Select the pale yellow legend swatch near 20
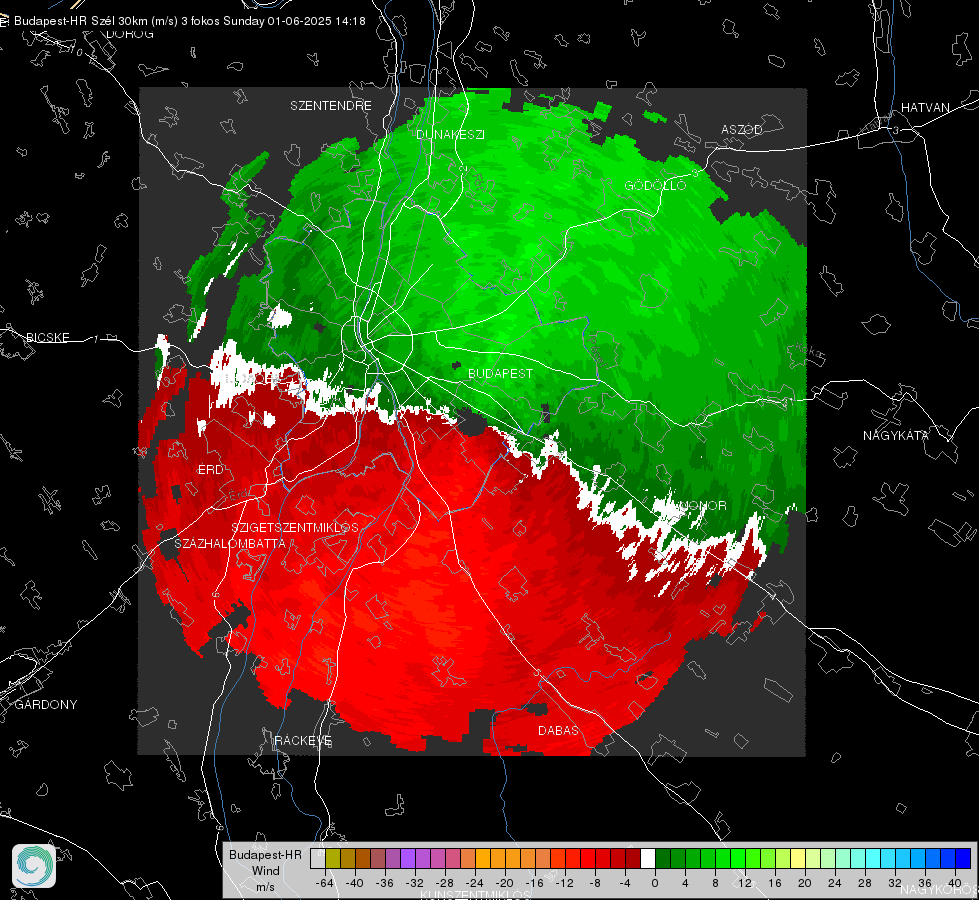 (x=798, y=858)
